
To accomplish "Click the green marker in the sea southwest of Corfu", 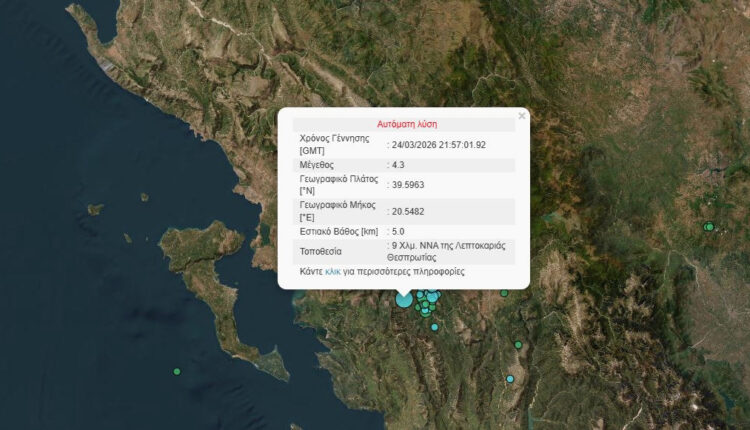I will point(177,372).
